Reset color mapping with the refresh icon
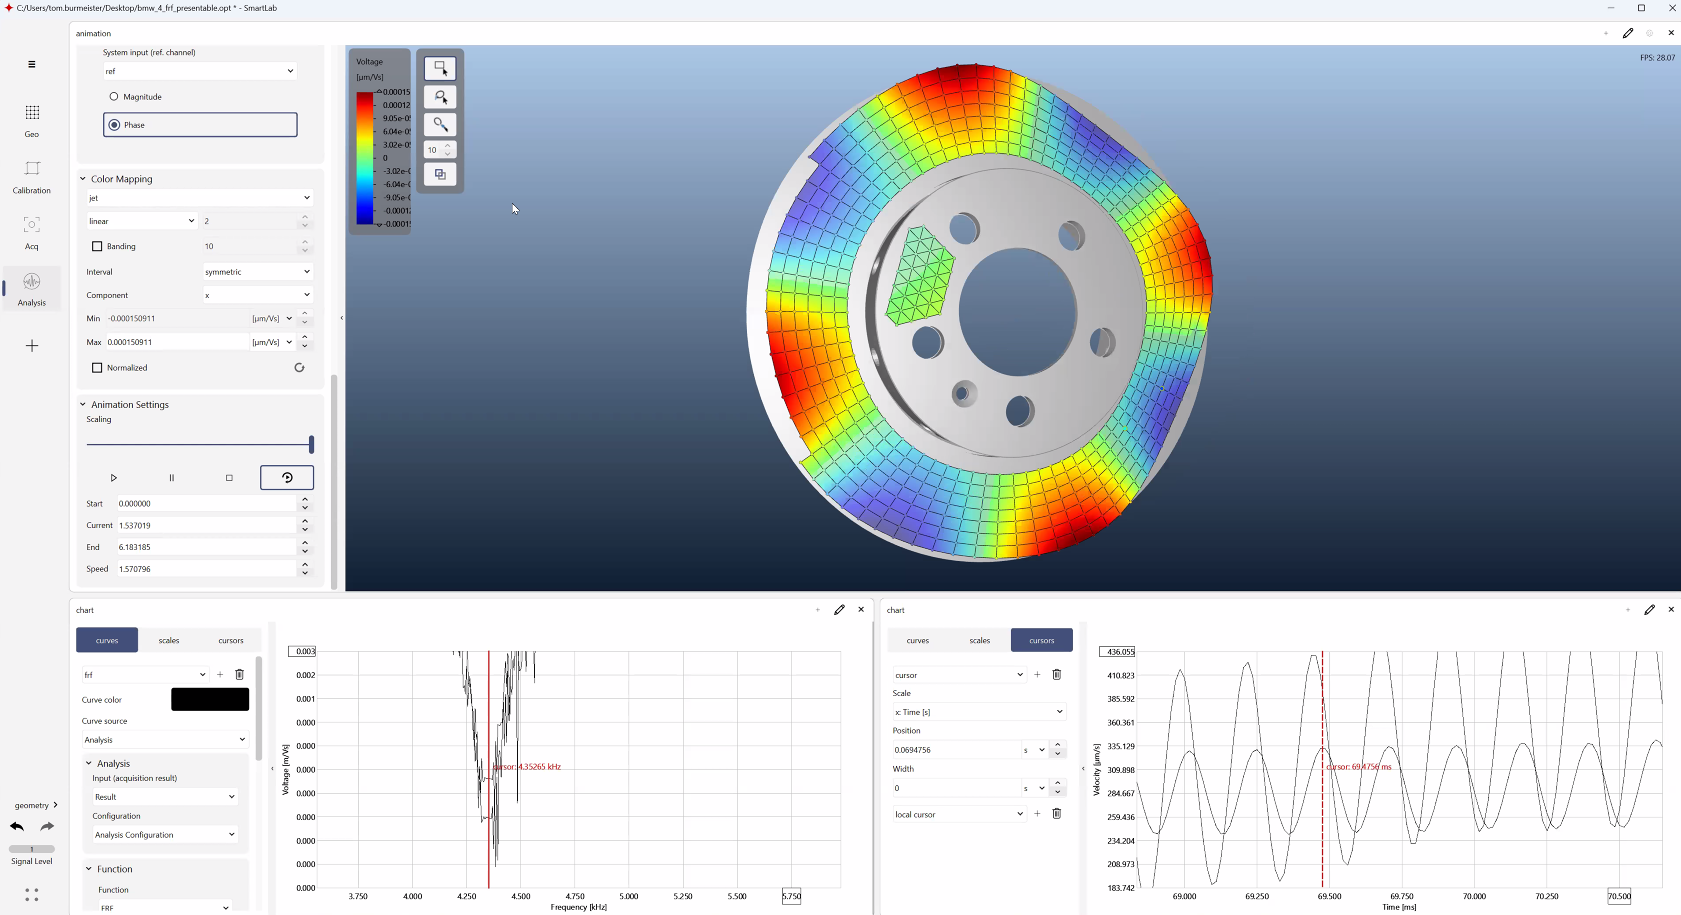Image resolution: width=1681 pixels, height=915 pixels. pyautogui.click(x=299, y=368)
